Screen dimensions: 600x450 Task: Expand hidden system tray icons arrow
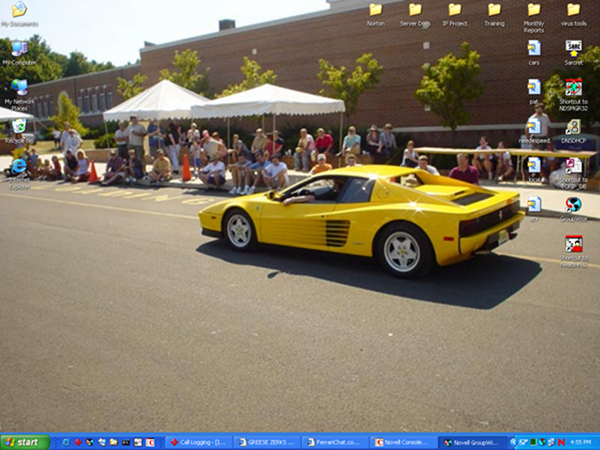click(x=513, y=442)
